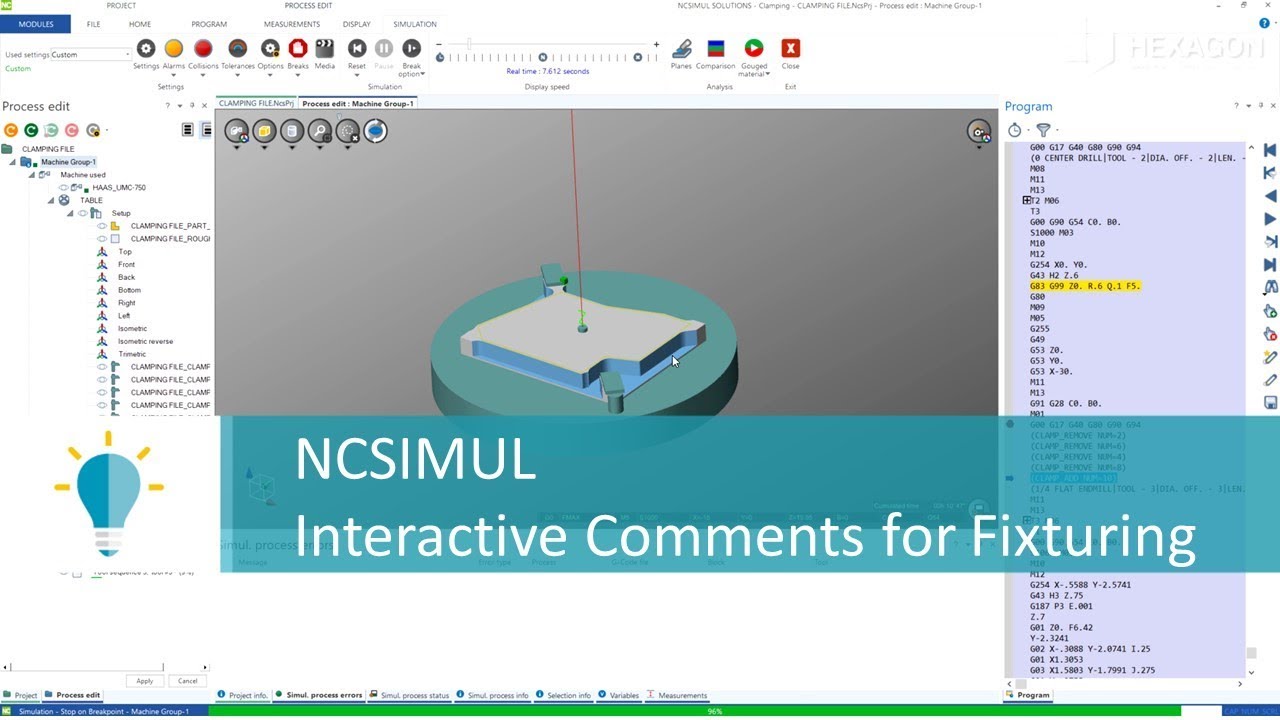Jump to program start in the Program panel
Image resolution: width=1280 pixels, height=720 pixels.
pyautogui.click(x=1270, y=151)
